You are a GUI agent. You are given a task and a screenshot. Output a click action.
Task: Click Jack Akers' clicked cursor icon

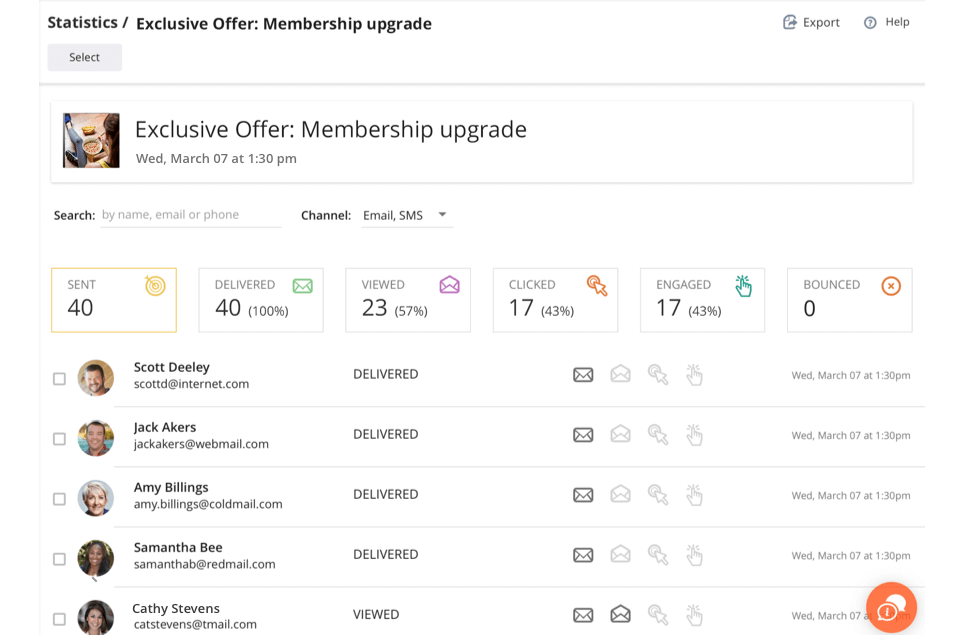tap(658, 434)
